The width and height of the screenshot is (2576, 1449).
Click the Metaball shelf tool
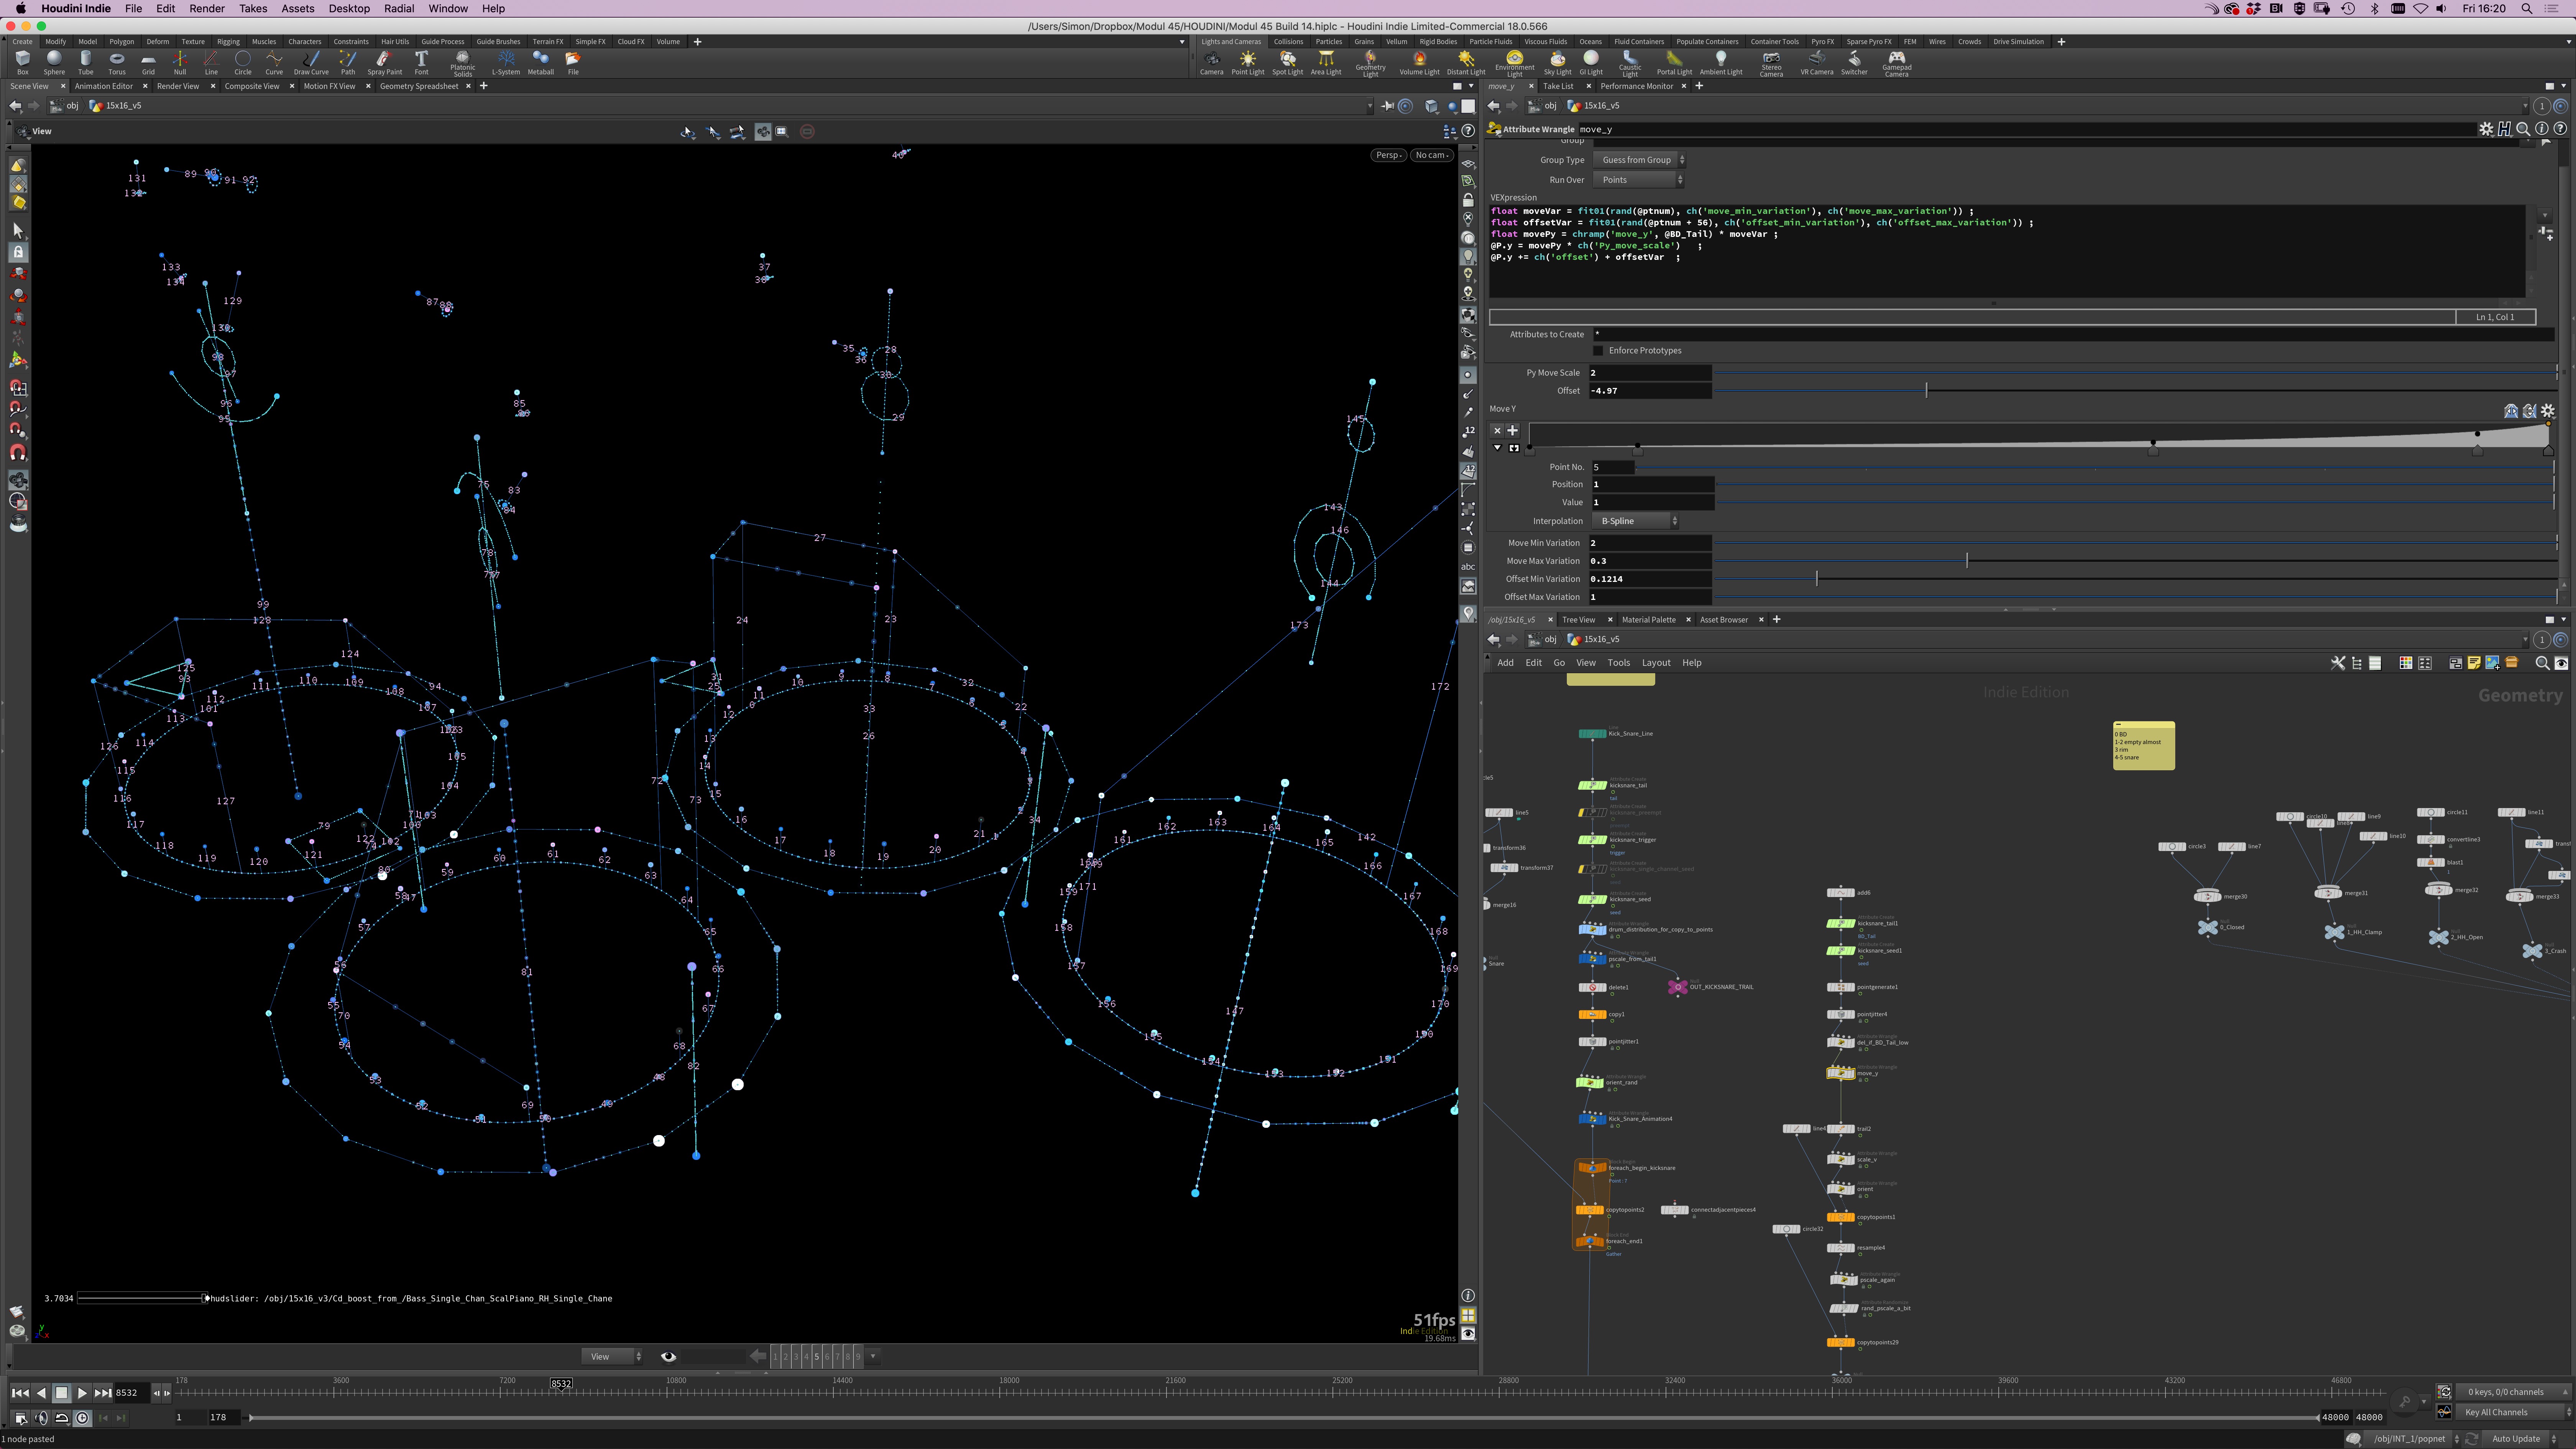coord(540,63)
